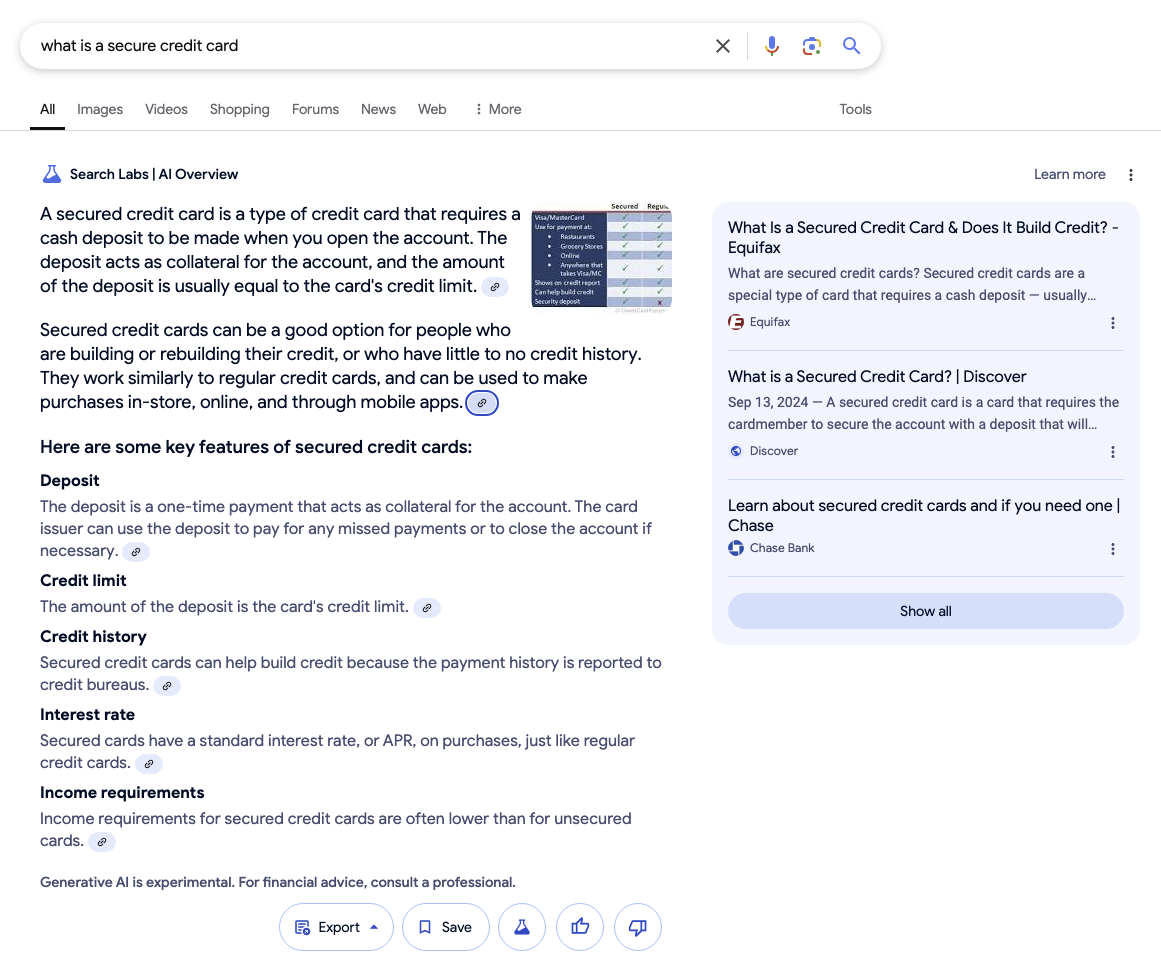The image size is (1161, 962).
Task: Open the More search options menu
Action: pyautogui.click(x=497, y=109)
